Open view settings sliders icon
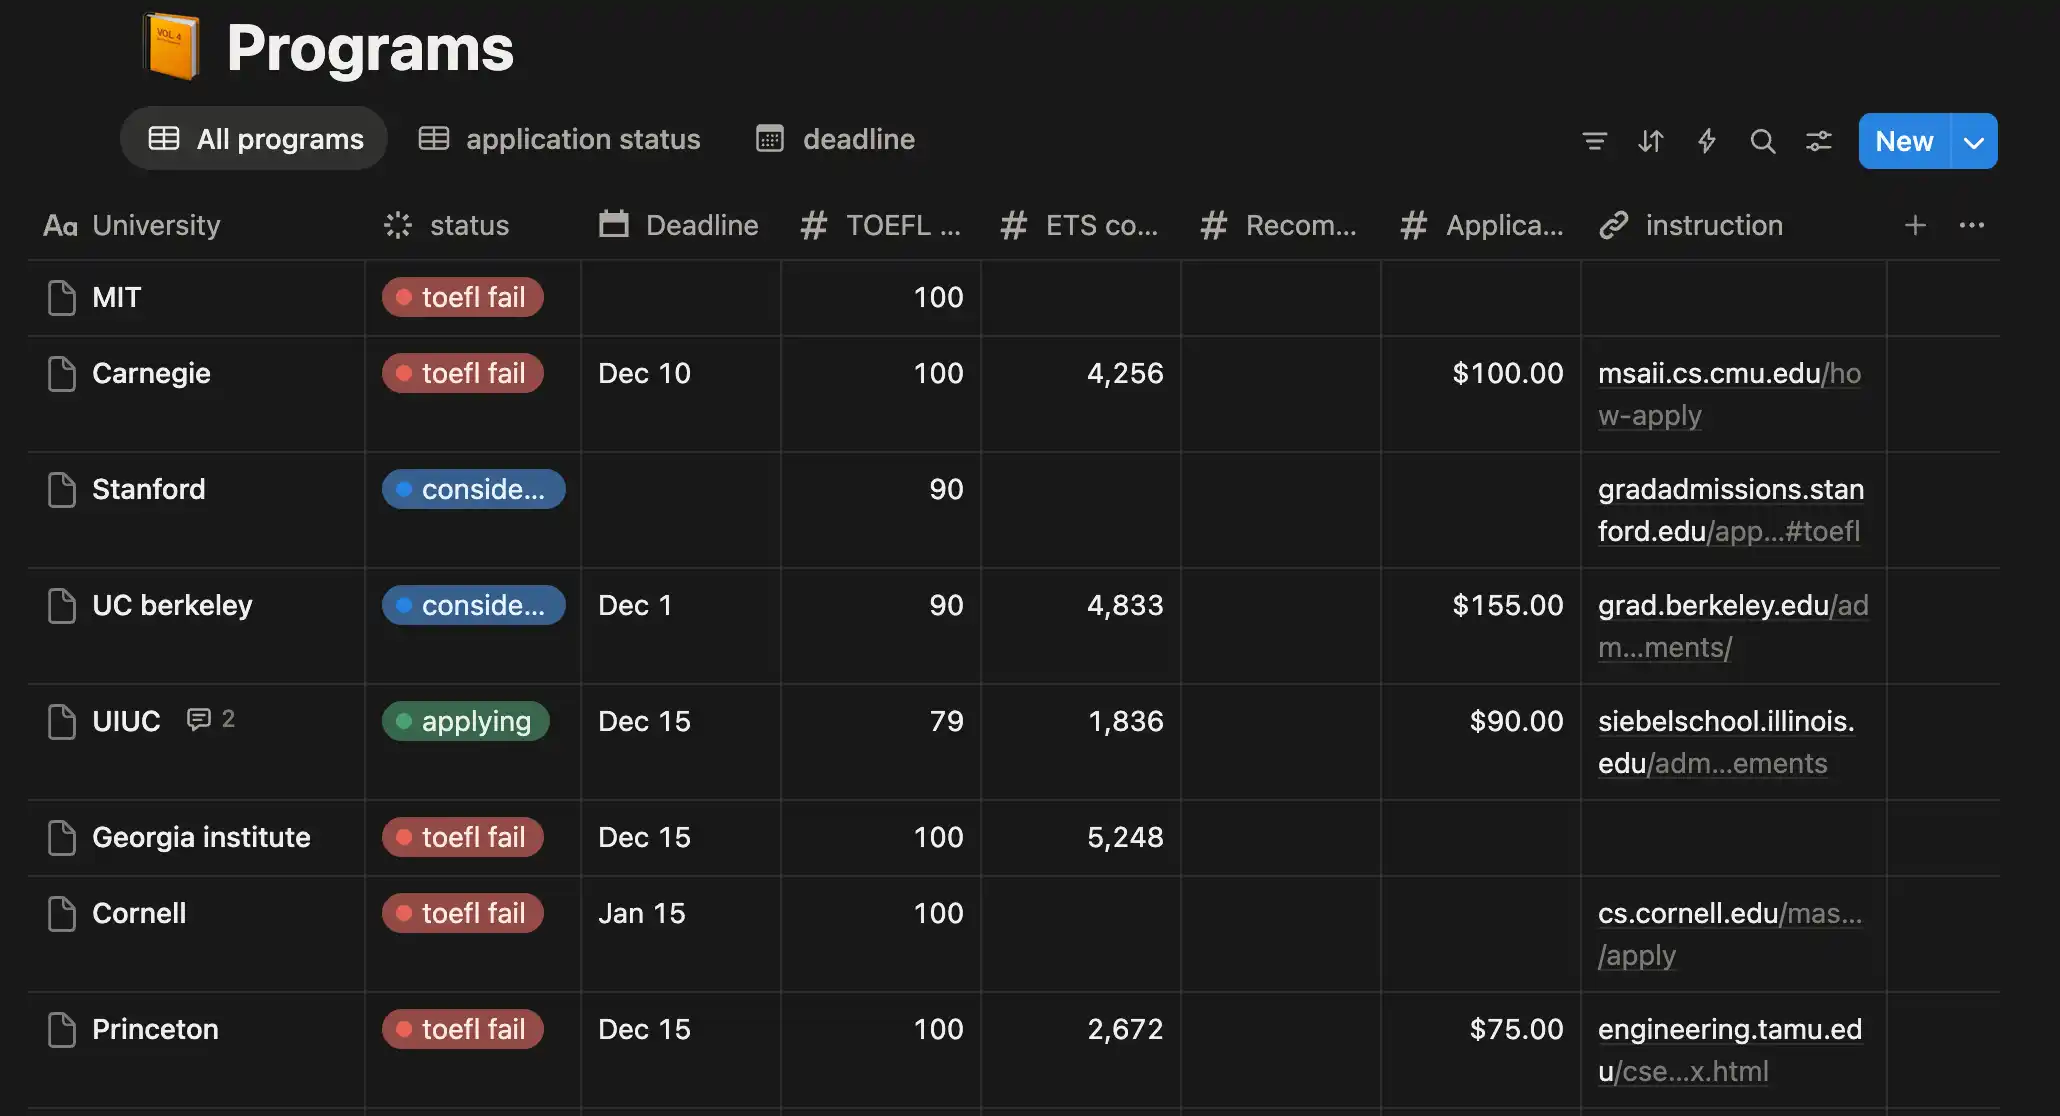 1818,141
